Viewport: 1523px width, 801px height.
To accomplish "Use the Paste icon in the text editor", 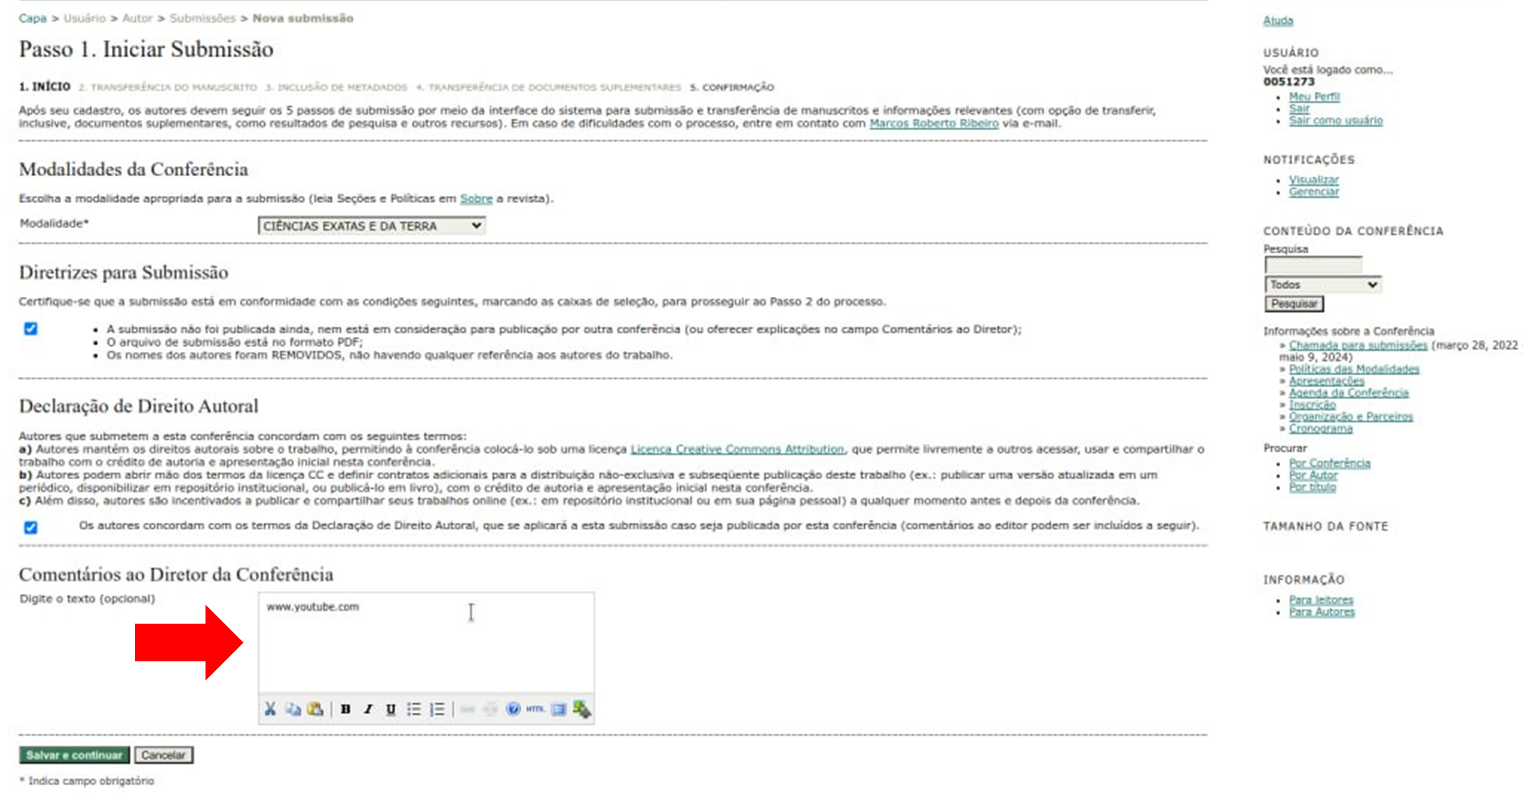I will (x=315, y=710).
